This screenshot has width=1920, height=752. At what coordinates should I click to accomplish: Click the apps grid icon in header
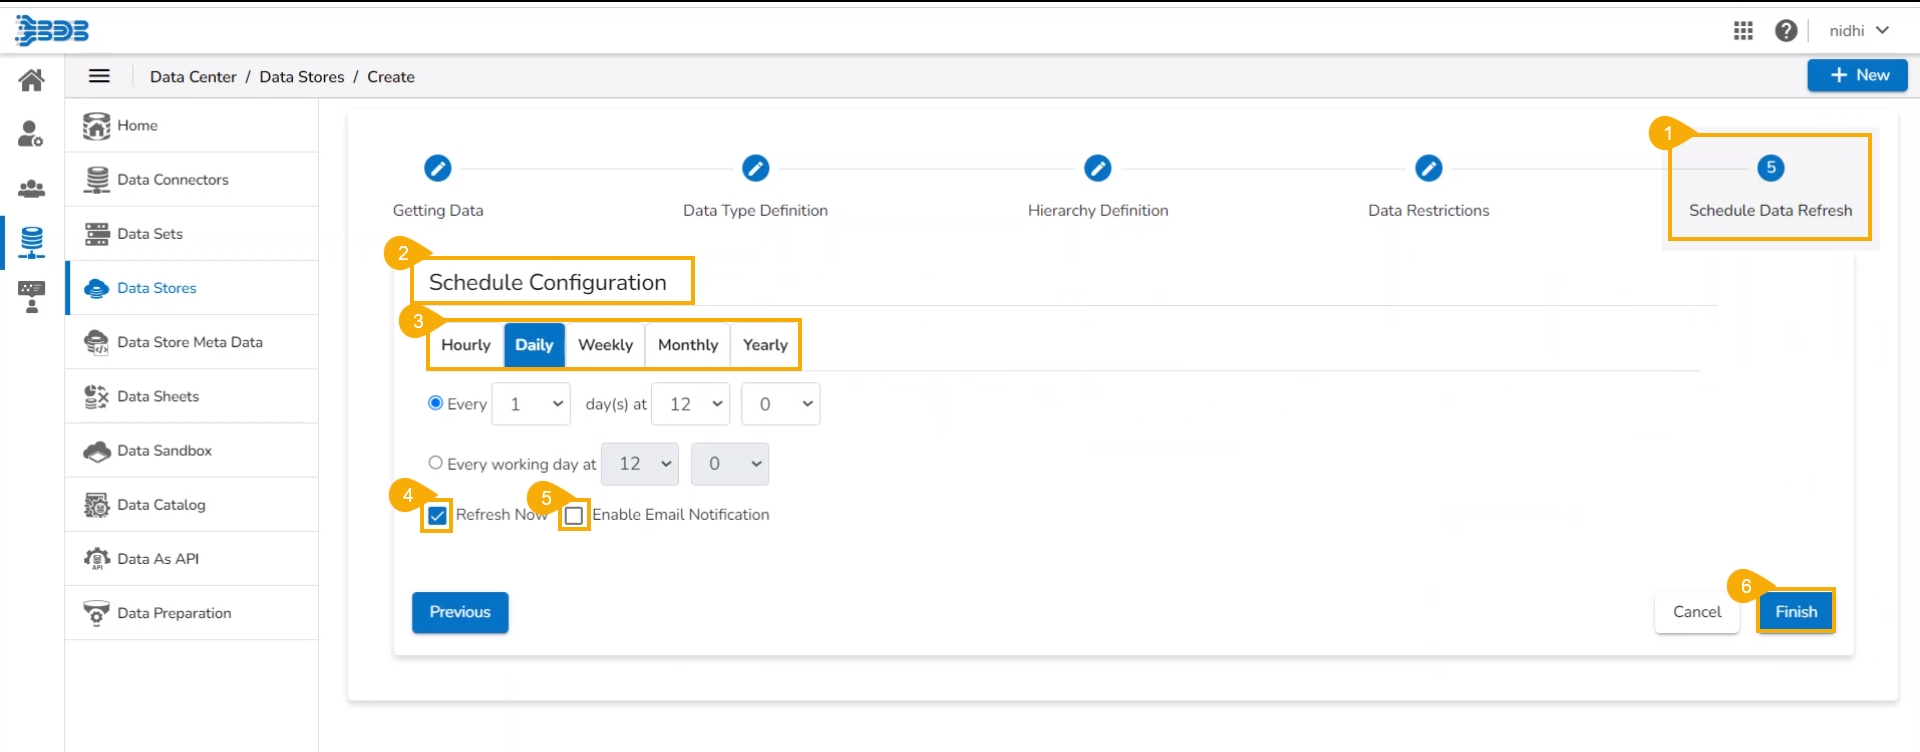coord(1743,31)
